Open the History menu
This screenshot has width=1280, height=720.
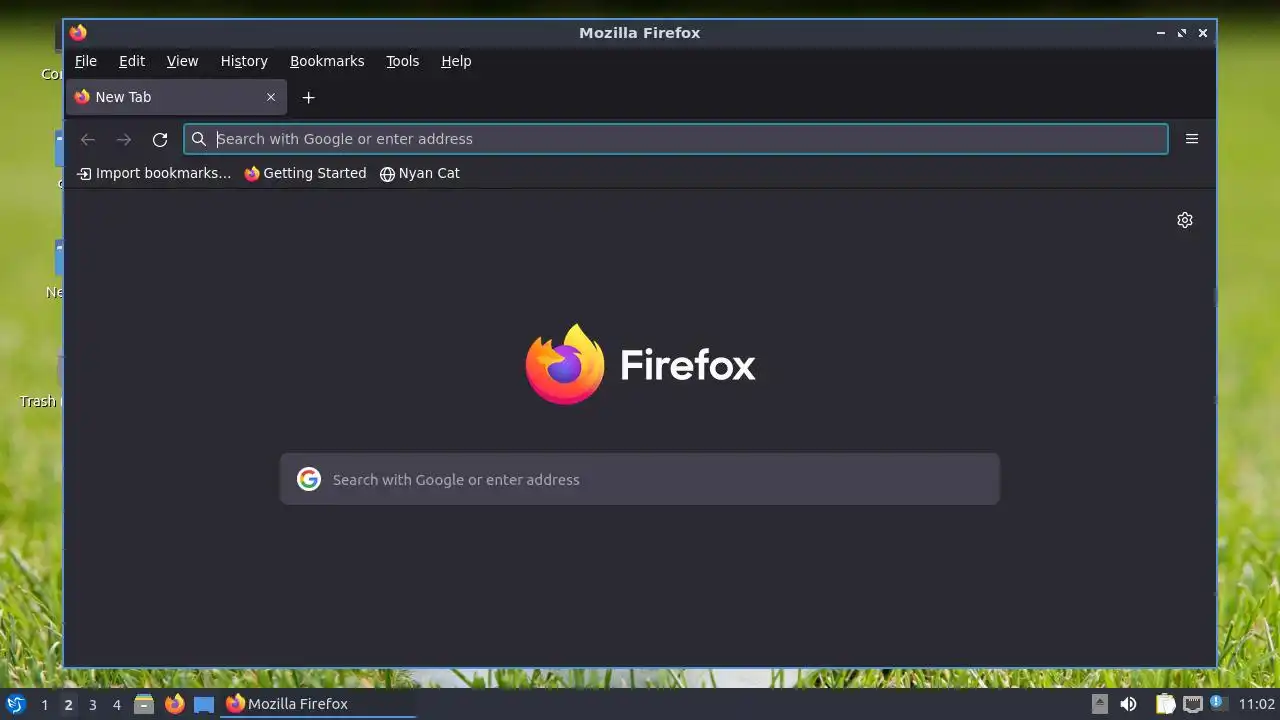244,61
